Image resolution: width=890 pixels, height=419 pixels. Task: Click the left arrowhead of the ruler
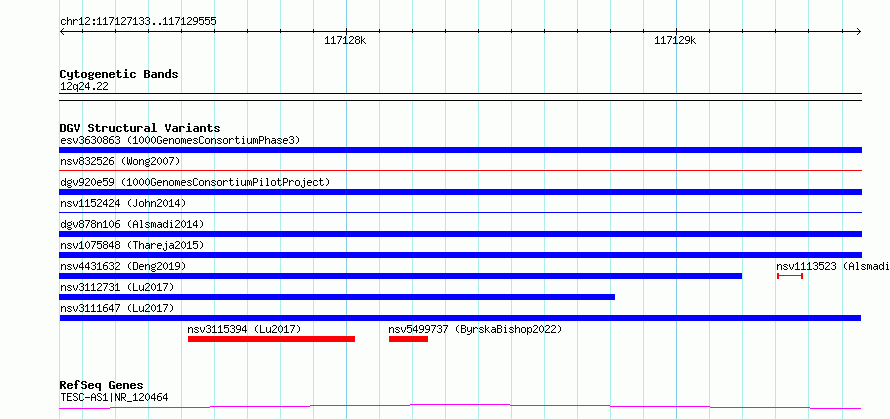[62, 31]
